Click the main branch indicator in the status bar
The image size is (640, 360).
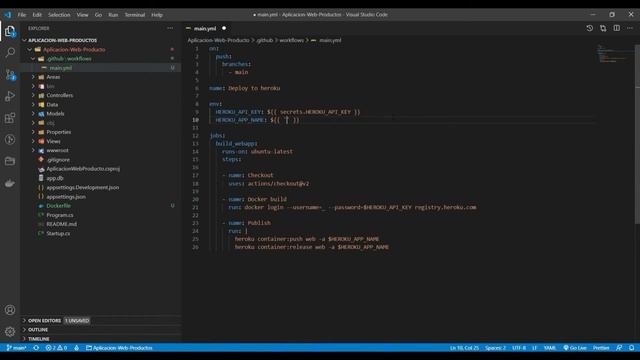pyautogui.click(x=16, y=348)
